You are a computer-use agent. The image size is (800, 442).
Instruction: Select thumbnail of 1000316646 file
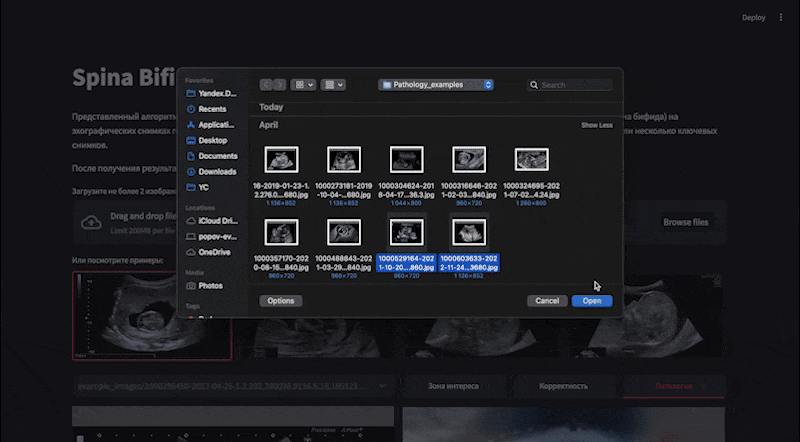tap(469, 159)
